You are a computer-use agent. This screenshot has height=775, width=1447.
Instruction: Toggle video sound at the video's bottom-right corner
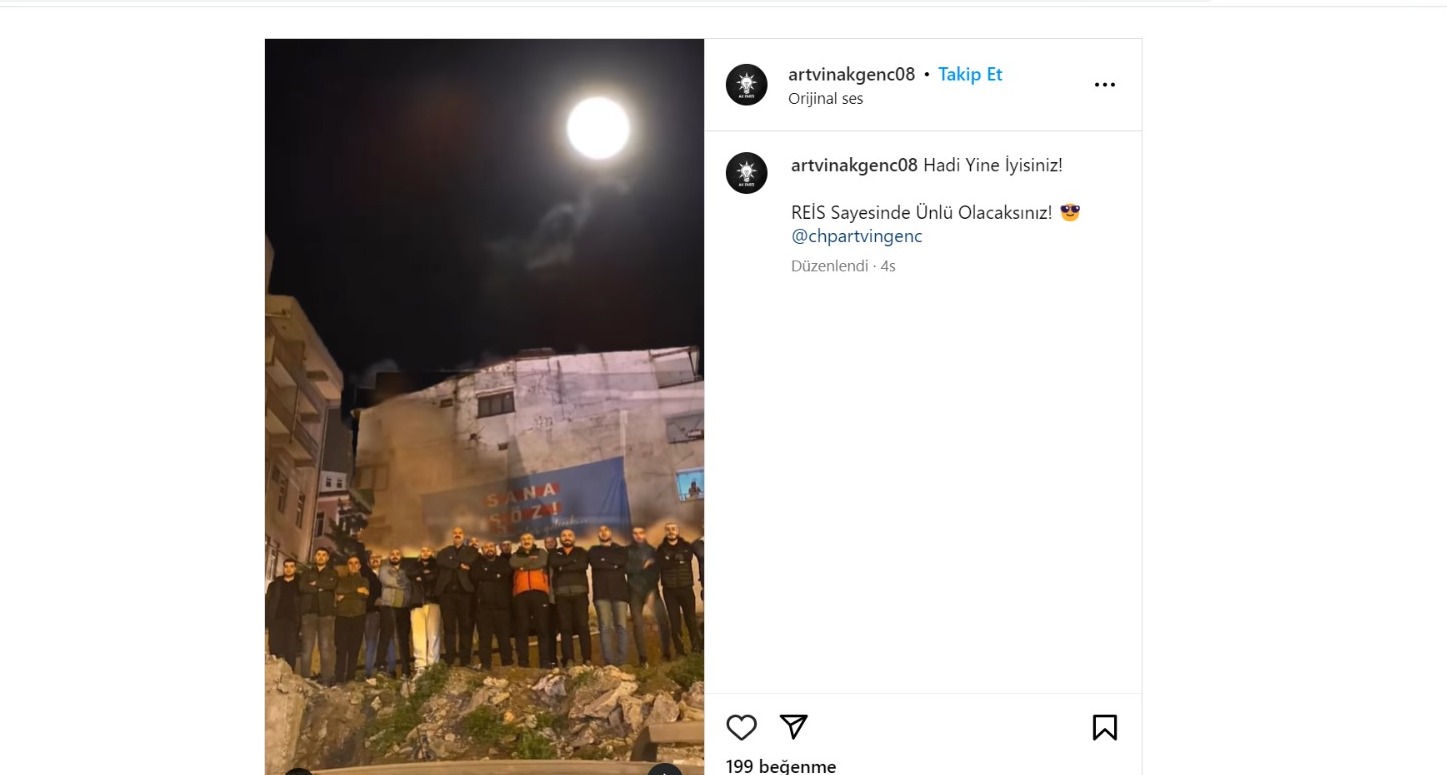tap(665, 770)
